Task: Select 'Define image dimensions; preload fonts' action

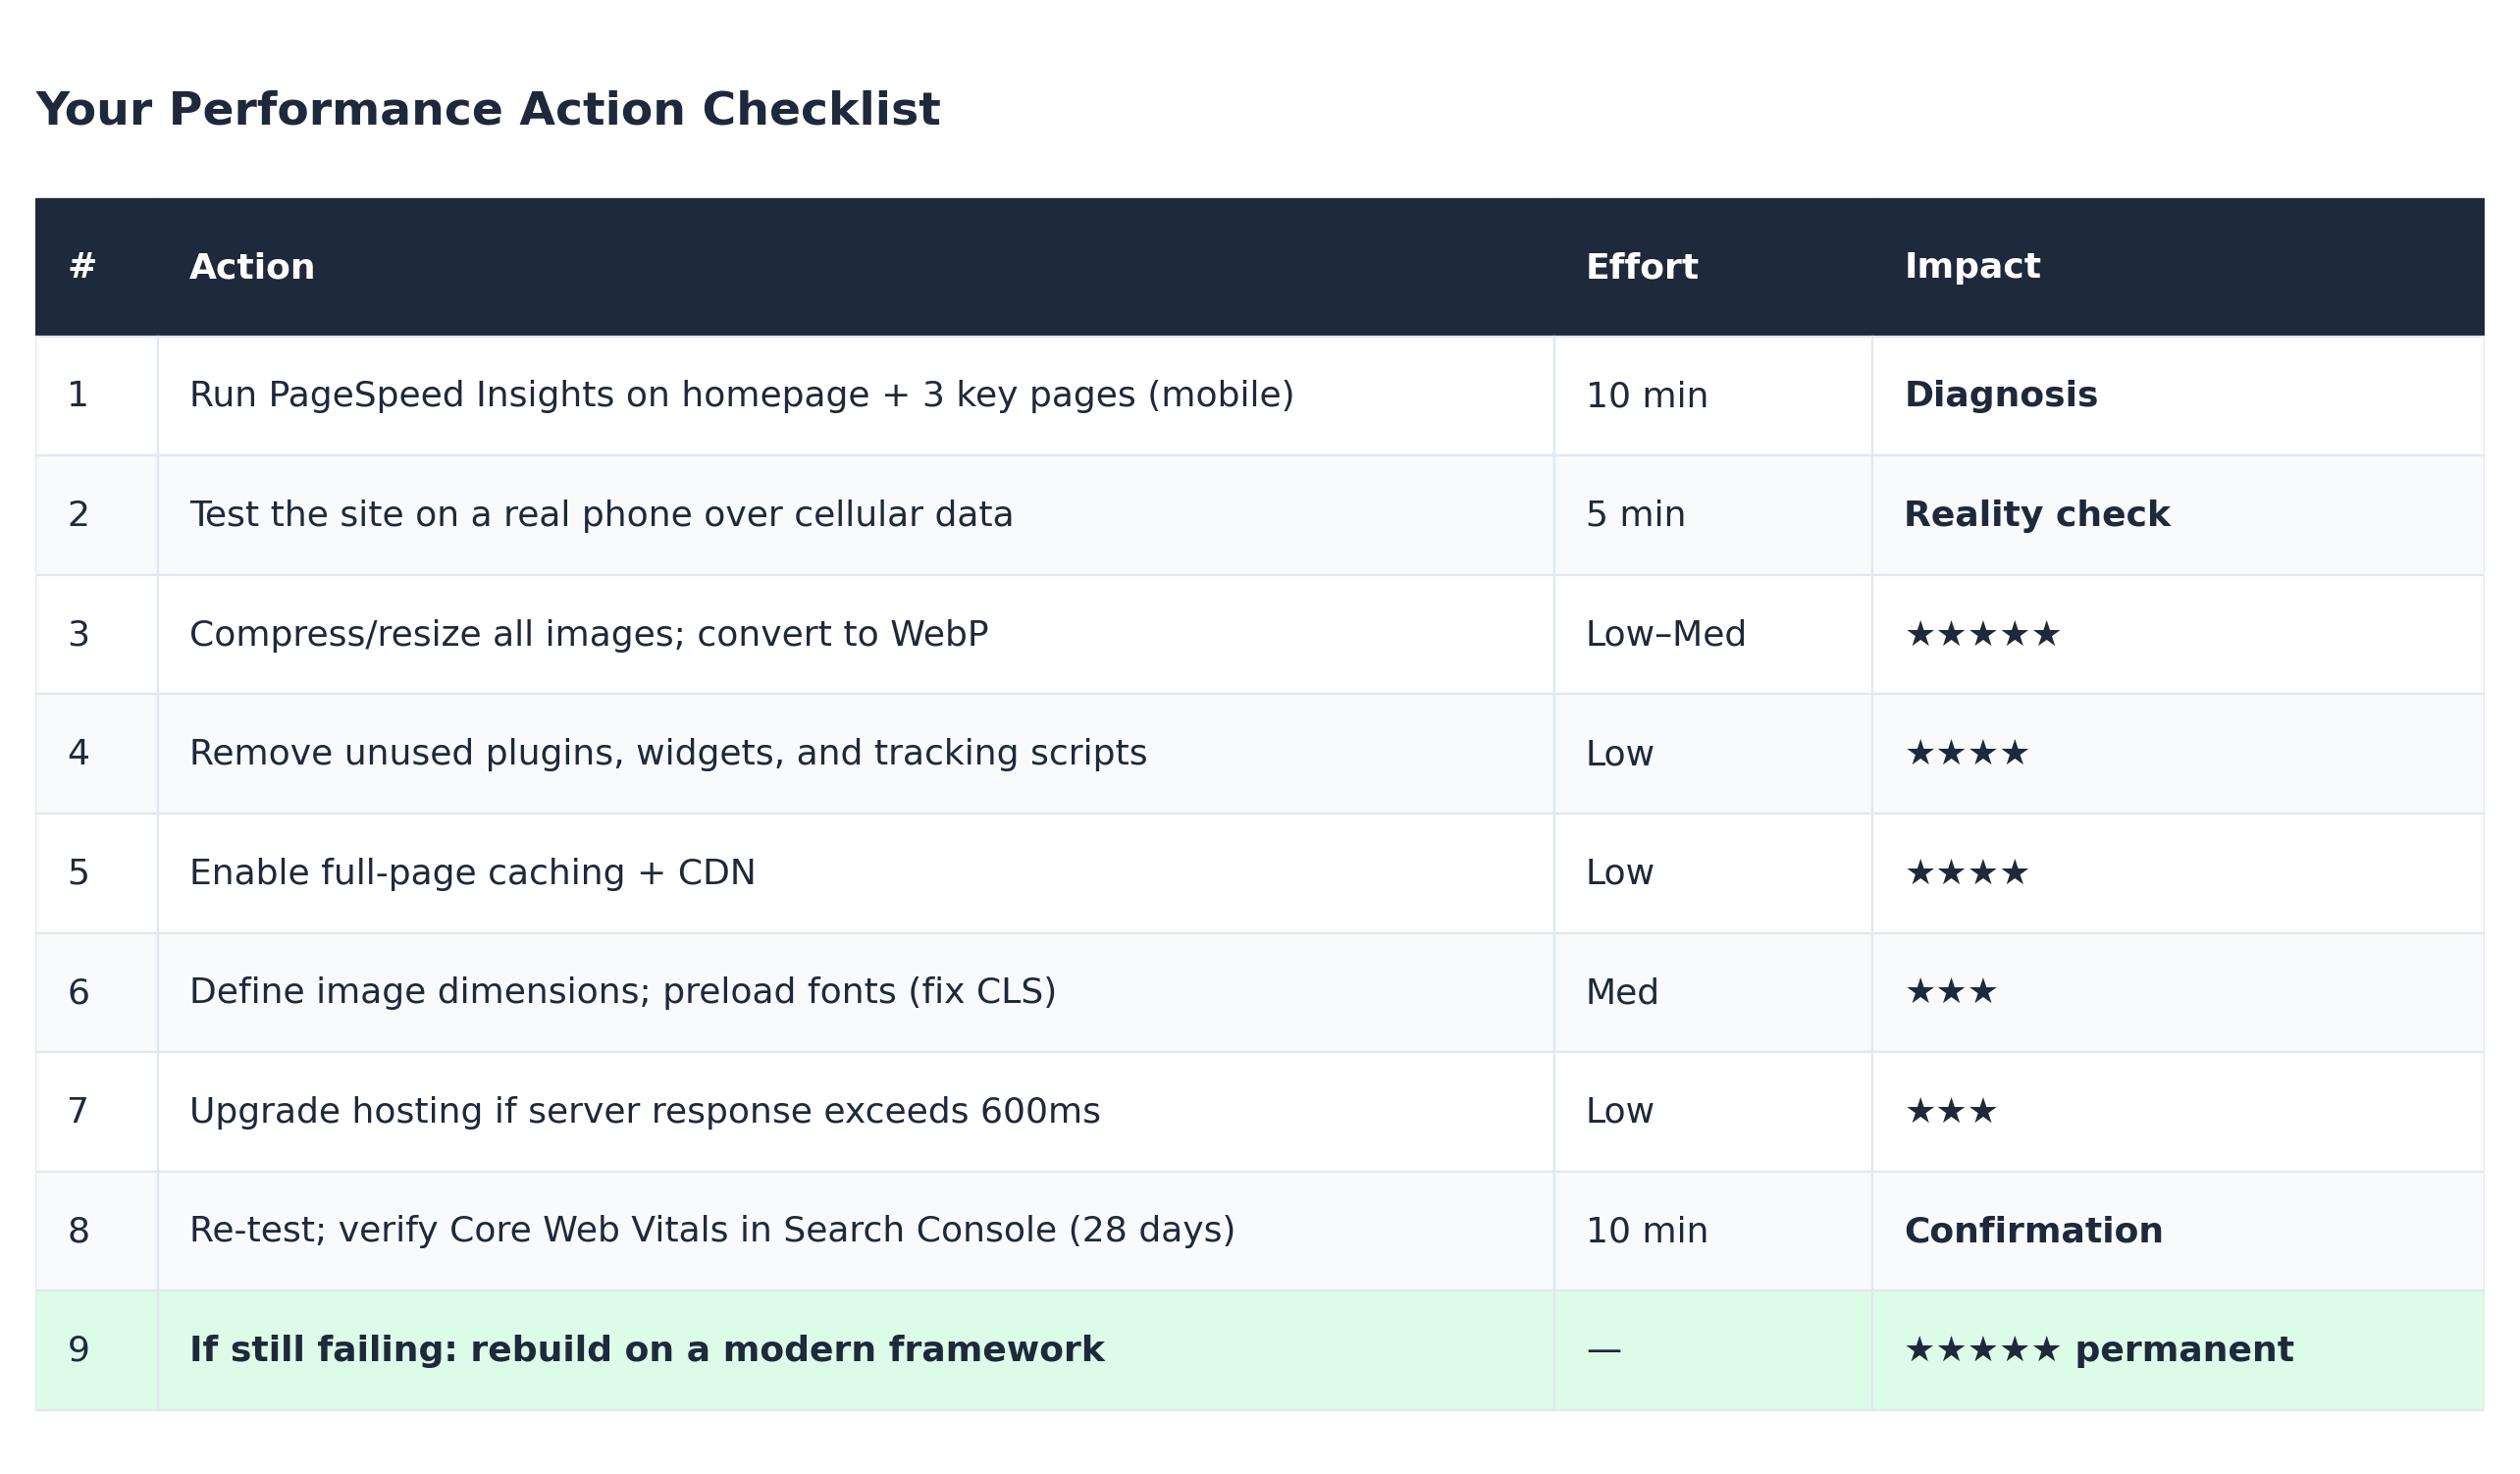Action: (x=622, y=993)
